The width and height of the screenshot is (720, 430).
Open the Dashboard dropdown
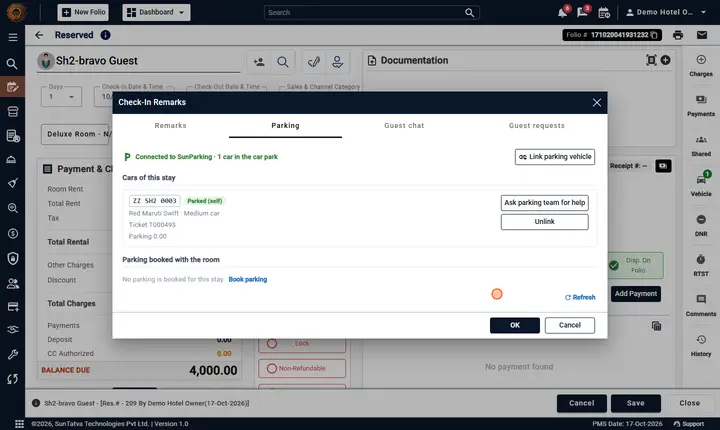click(156, 12)
